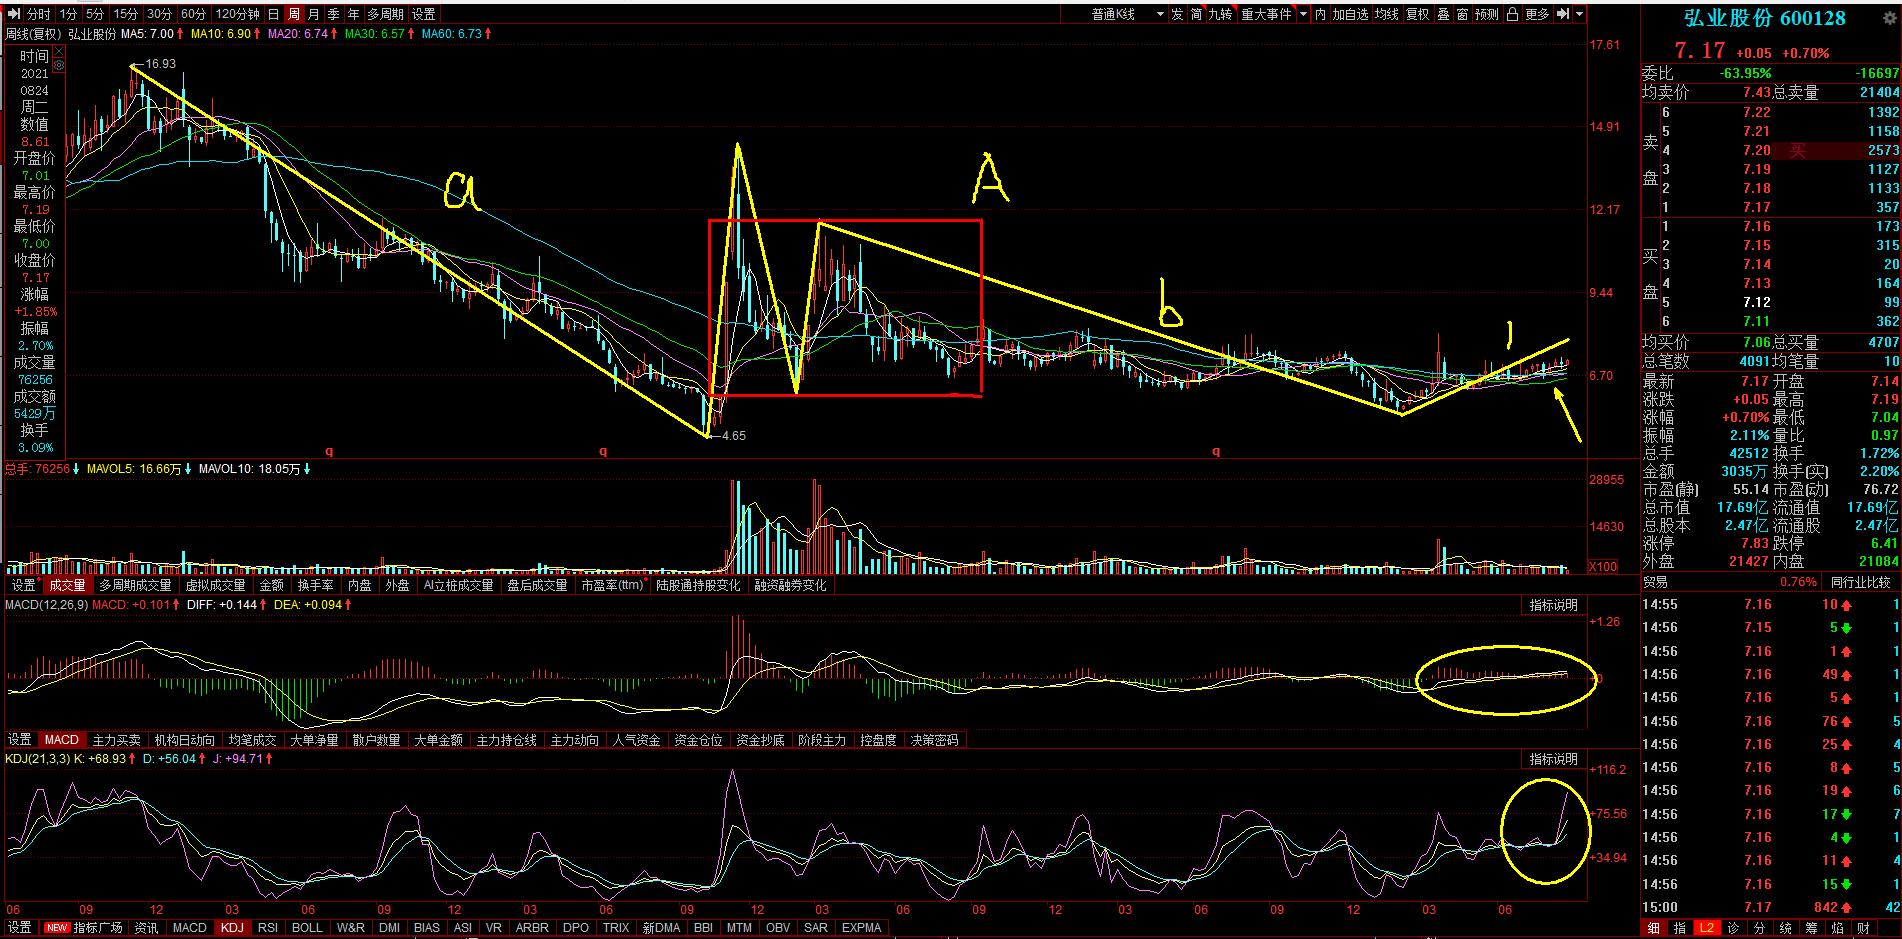Click the 简 toolbar icon
1902x939 pixels.
[x=1196, y=14]
